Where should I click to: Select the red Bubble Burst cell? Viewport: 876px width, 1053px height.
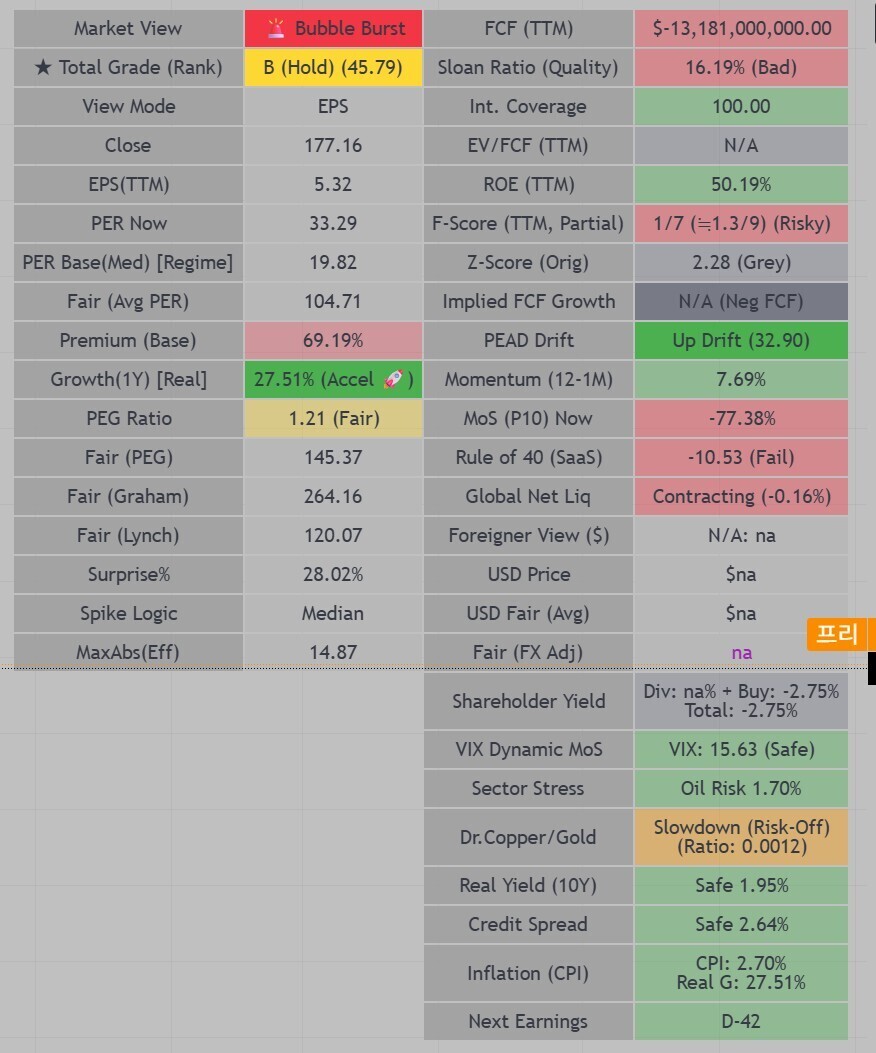pyautogui.click(x=333, y=28)
